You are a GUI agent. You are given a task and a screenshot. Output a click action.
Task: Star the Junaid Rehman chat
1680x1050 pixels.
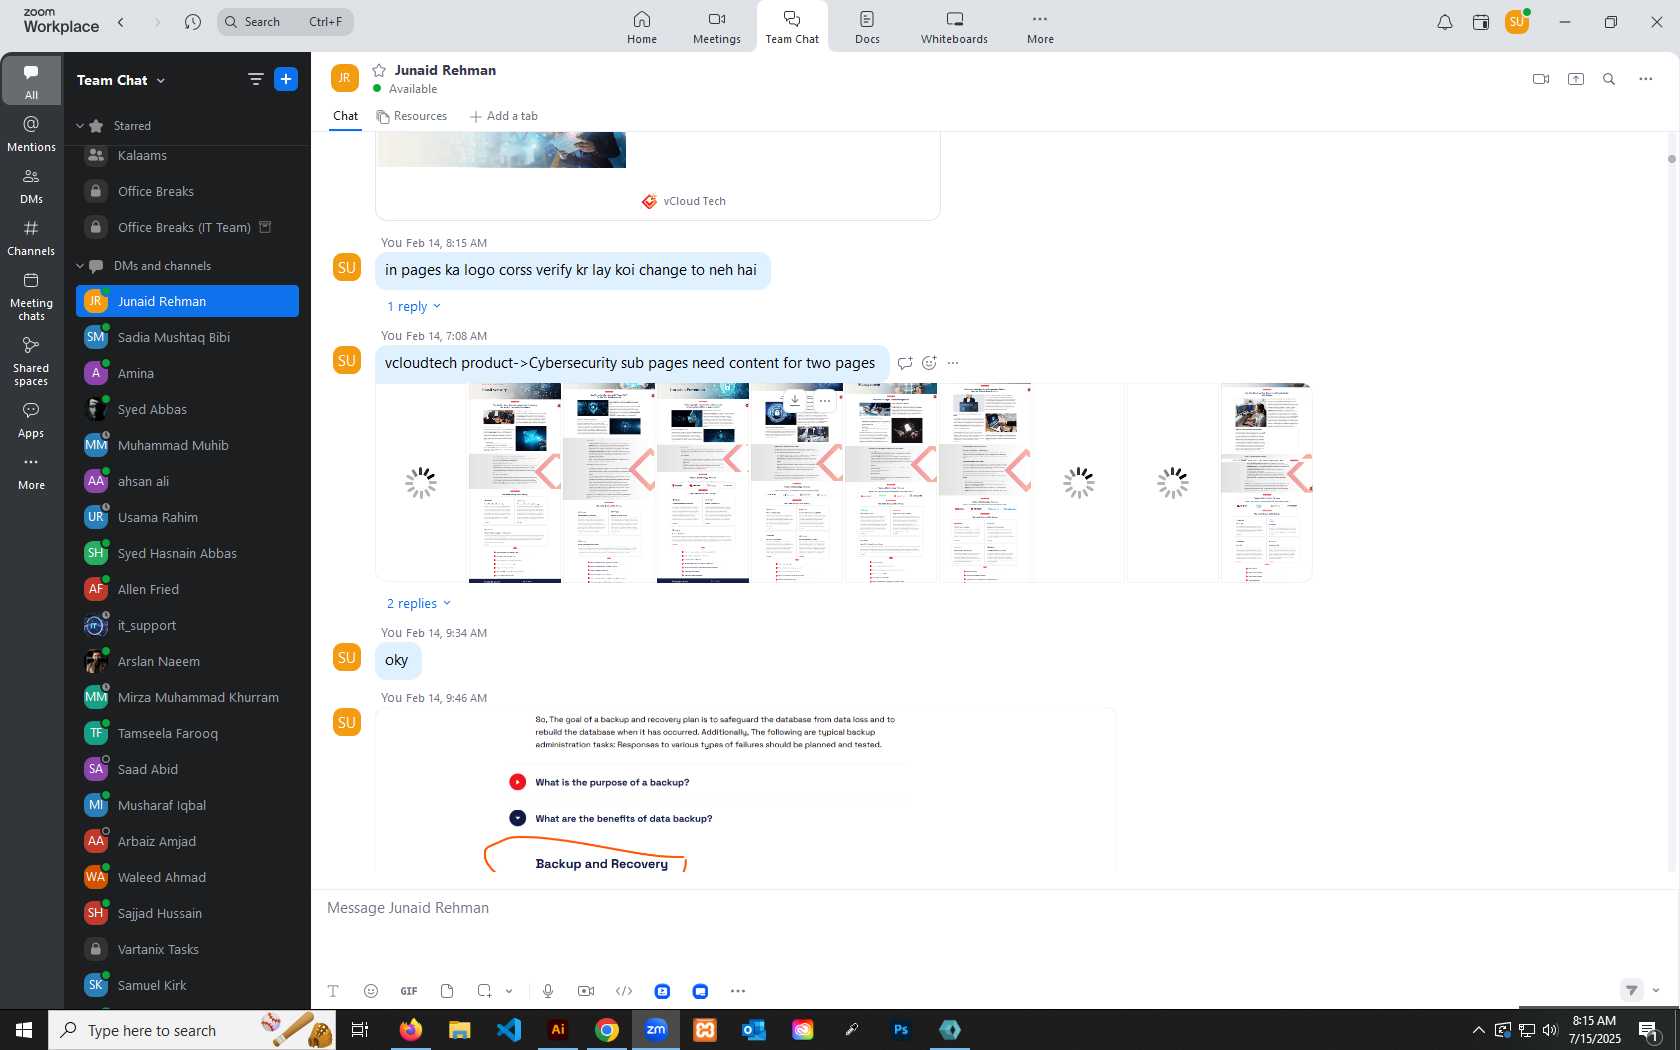(379, 70)
